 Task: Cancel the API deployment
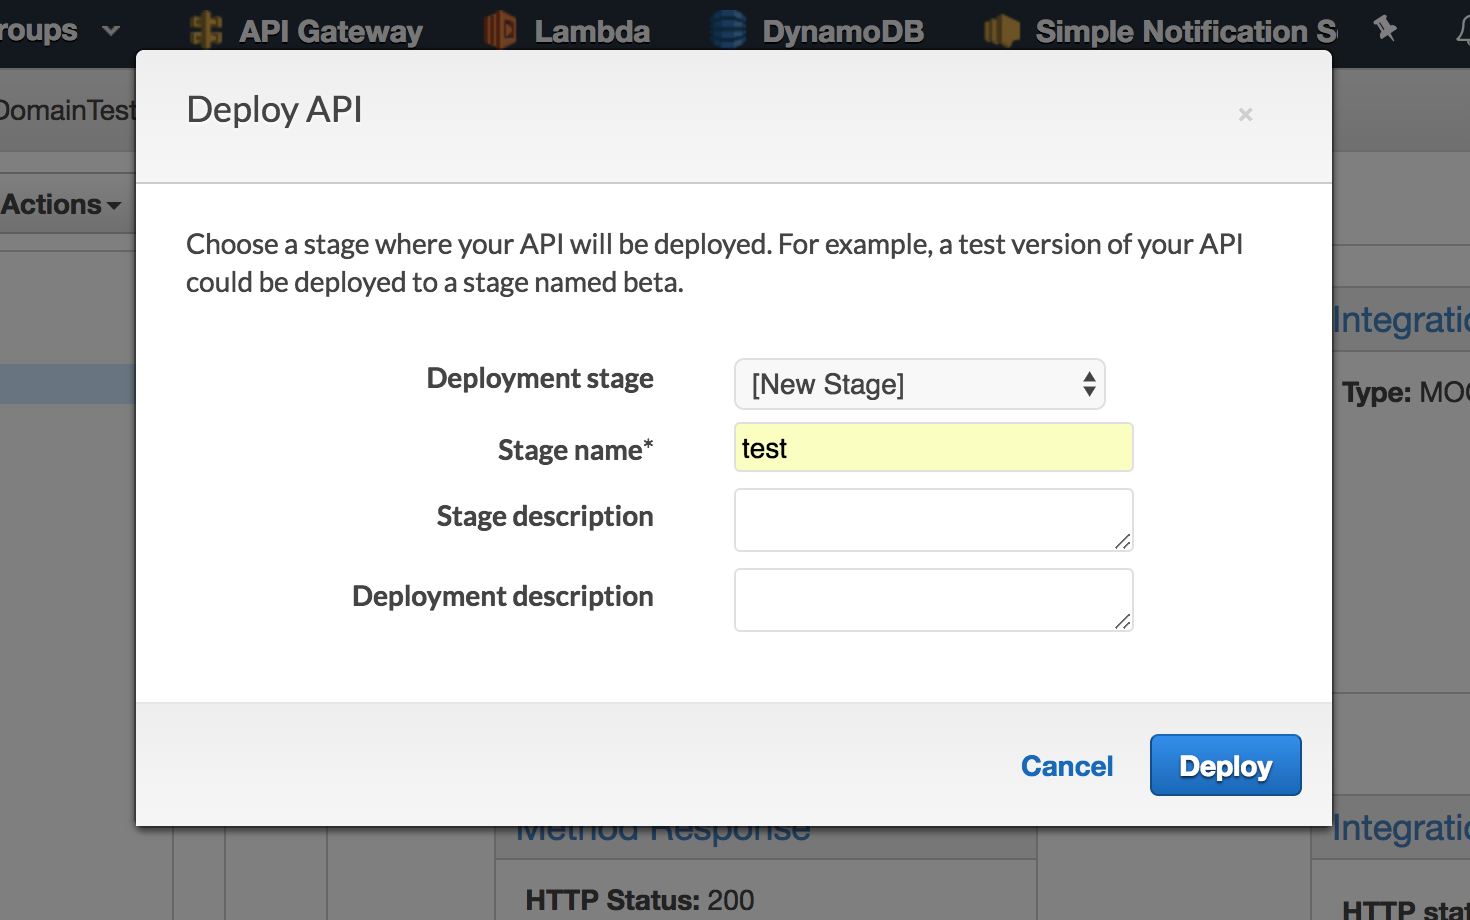tap(1066, 766)
